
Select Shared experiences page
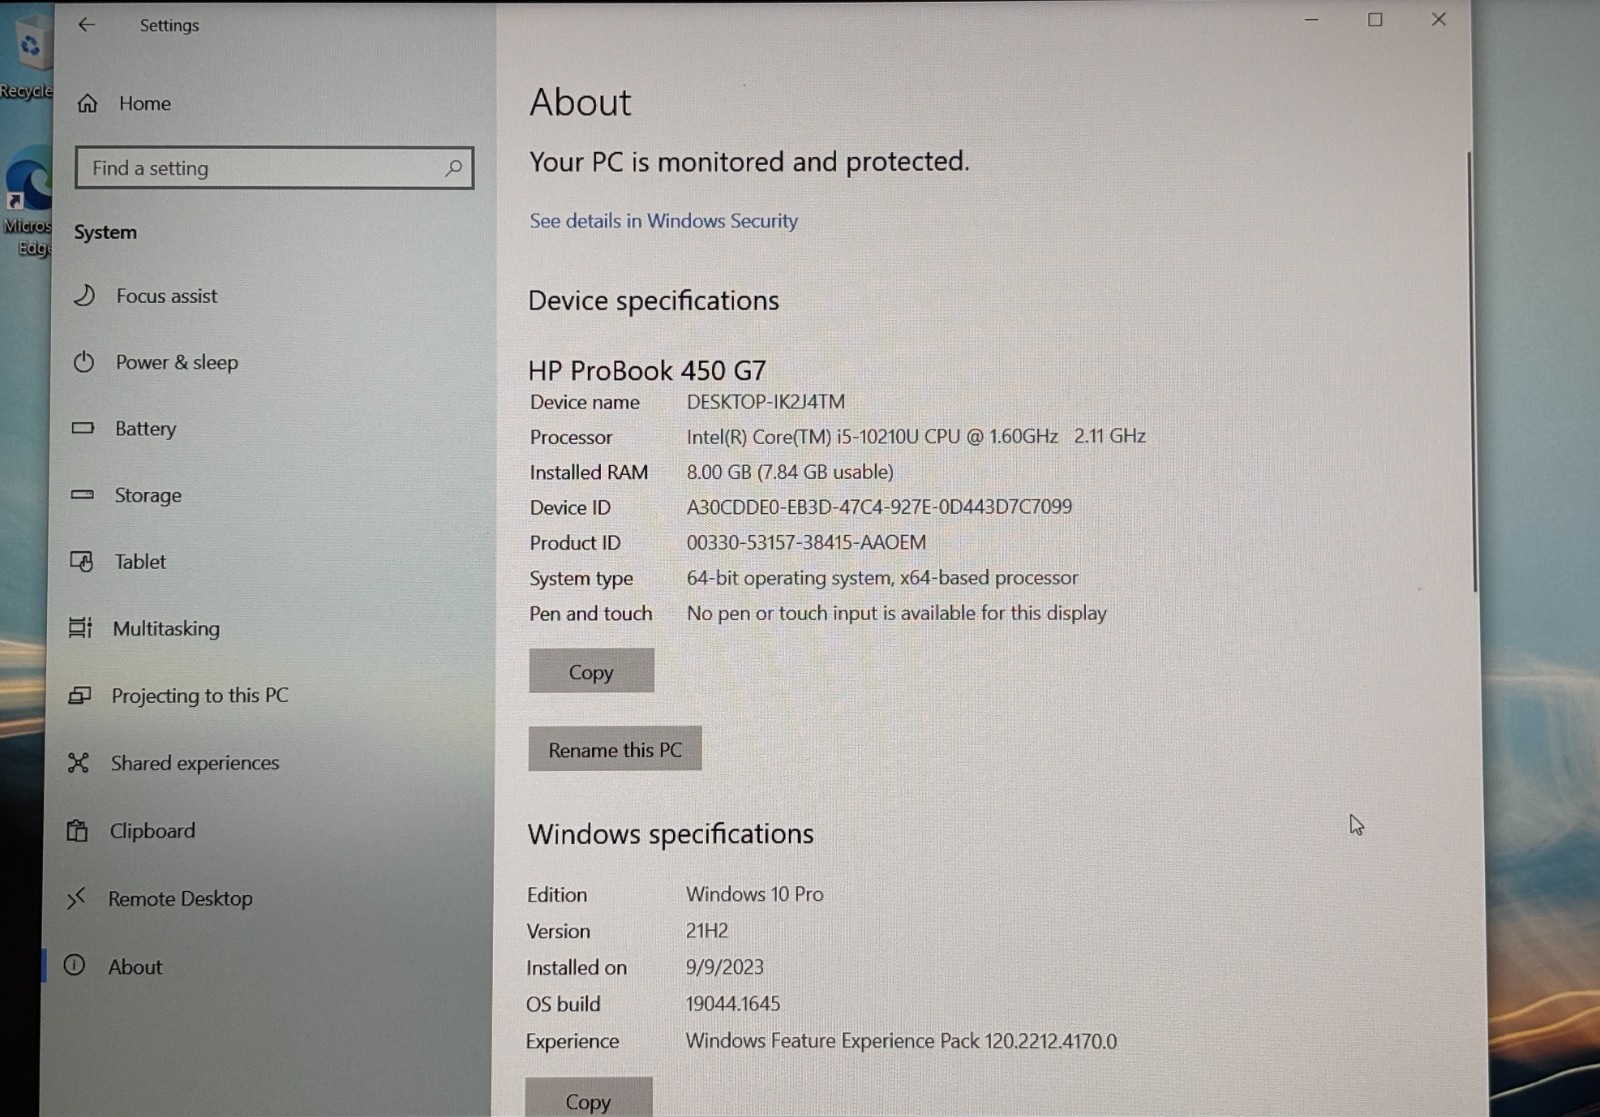pyautogui.click(x=195, y=763)
